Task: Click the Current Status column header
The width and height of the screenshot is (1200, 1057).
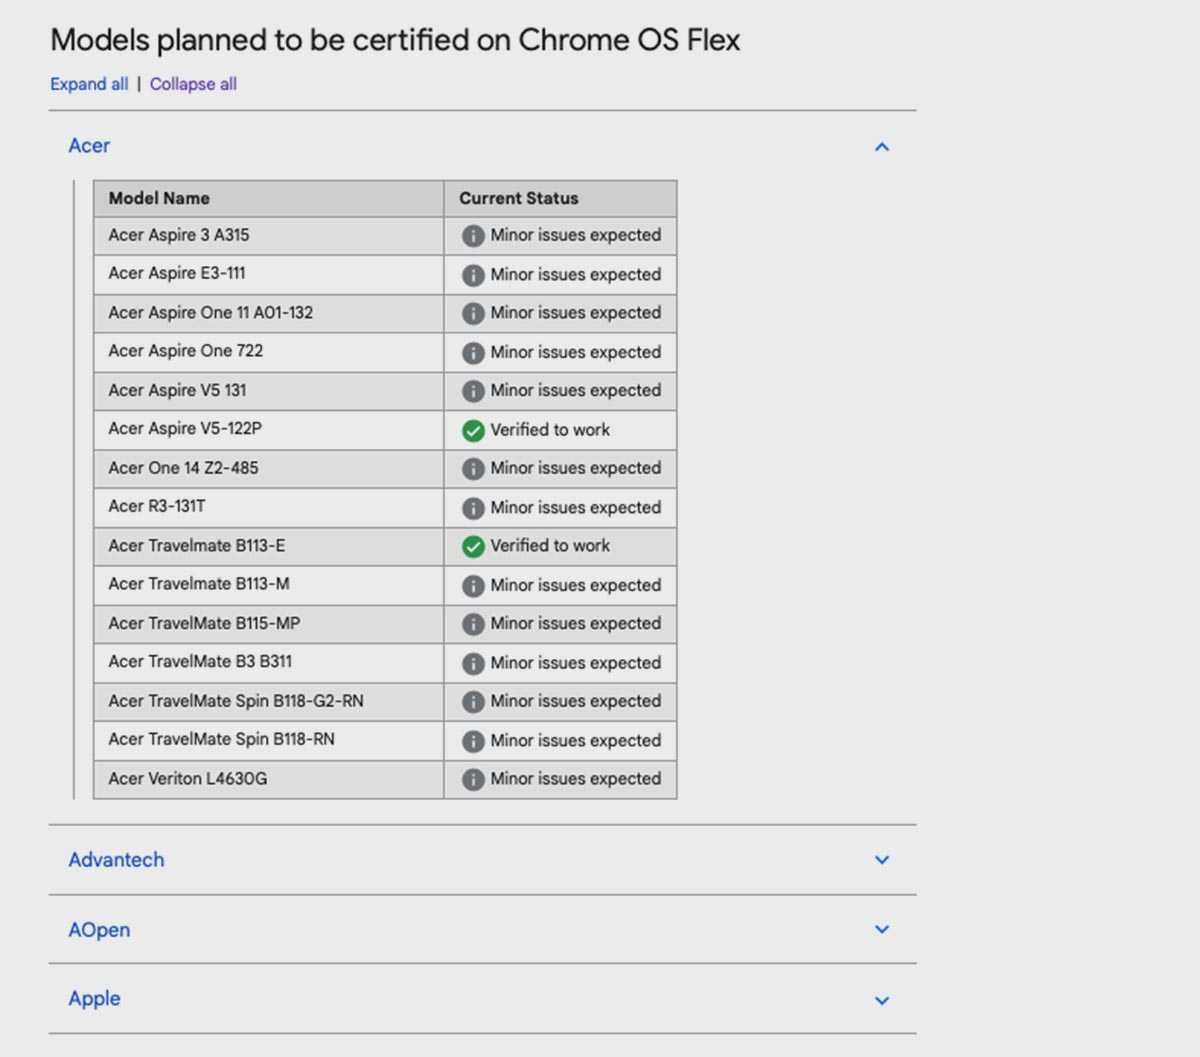Action: click(x=518, y=198)
